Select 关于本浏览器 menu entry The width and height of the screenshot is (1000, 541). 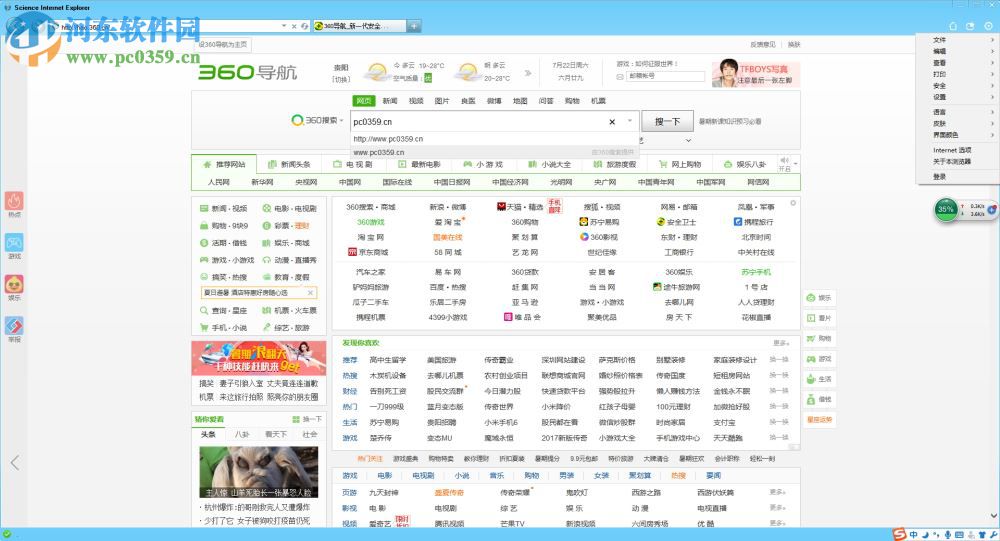click(952, 161)
